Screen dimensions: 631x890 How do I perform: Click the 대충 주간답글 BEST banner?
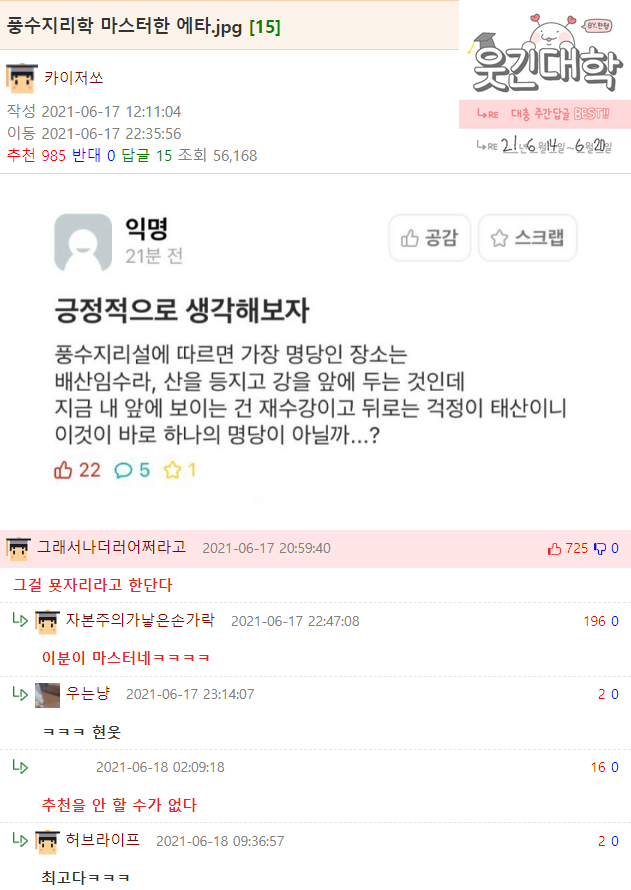545,114
